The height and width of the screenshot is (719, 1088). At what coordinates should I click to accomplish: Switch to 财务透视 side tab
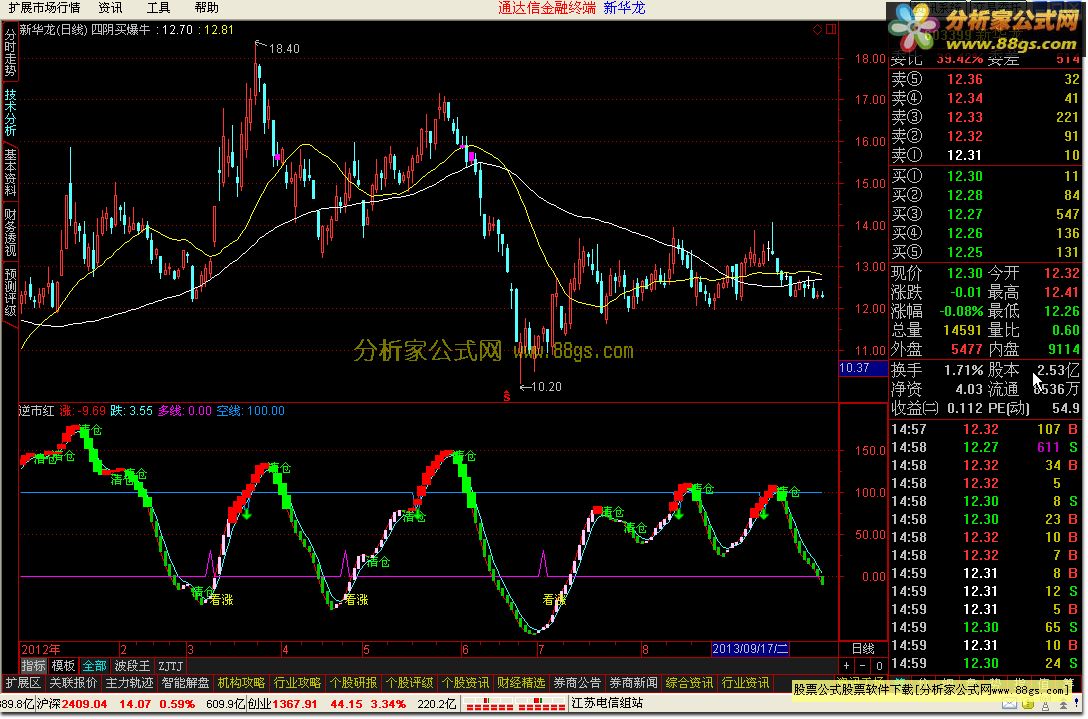coord(10,232)
